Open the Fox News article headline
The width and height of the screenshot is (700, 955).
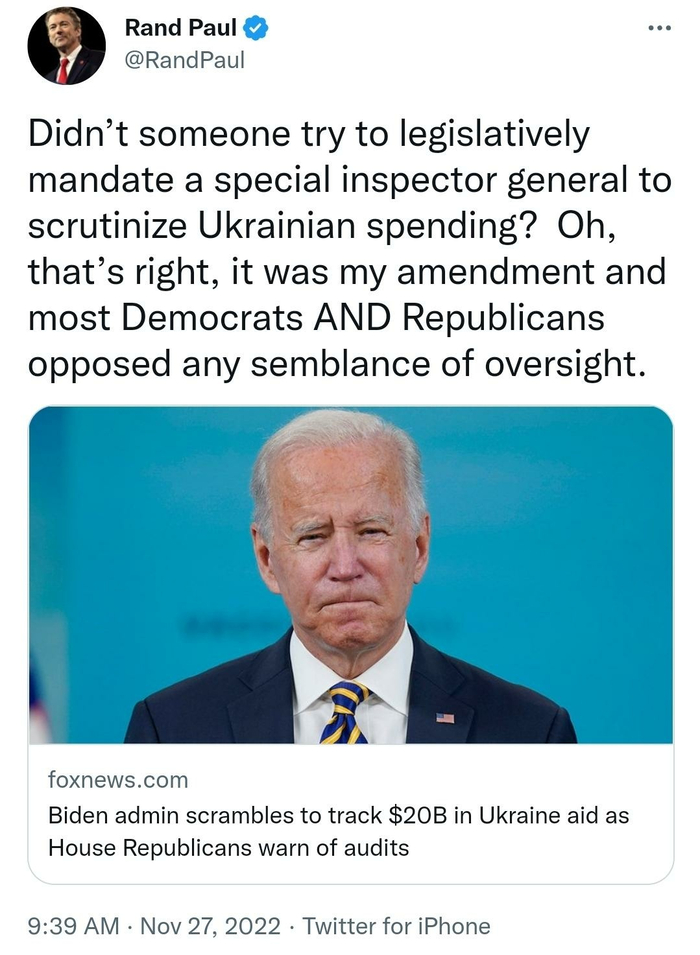tap(338, 831)
